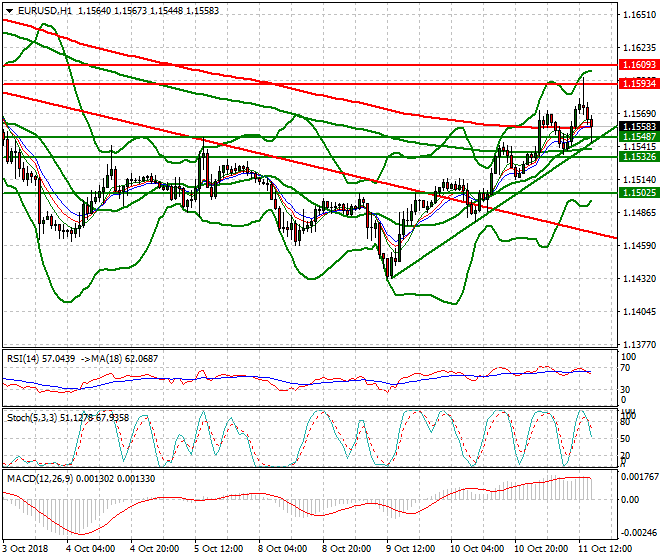Select the green 1.15326 level label
This screenshot has height=560, width=660.
(x=639, y=157)
